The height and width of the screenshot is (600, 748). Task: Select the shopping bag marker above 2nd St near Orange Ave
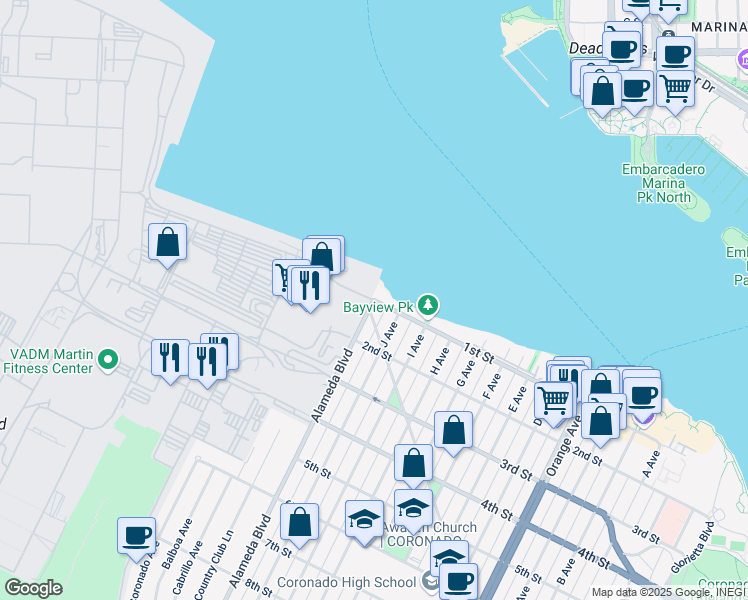click(x=601, y=421)
